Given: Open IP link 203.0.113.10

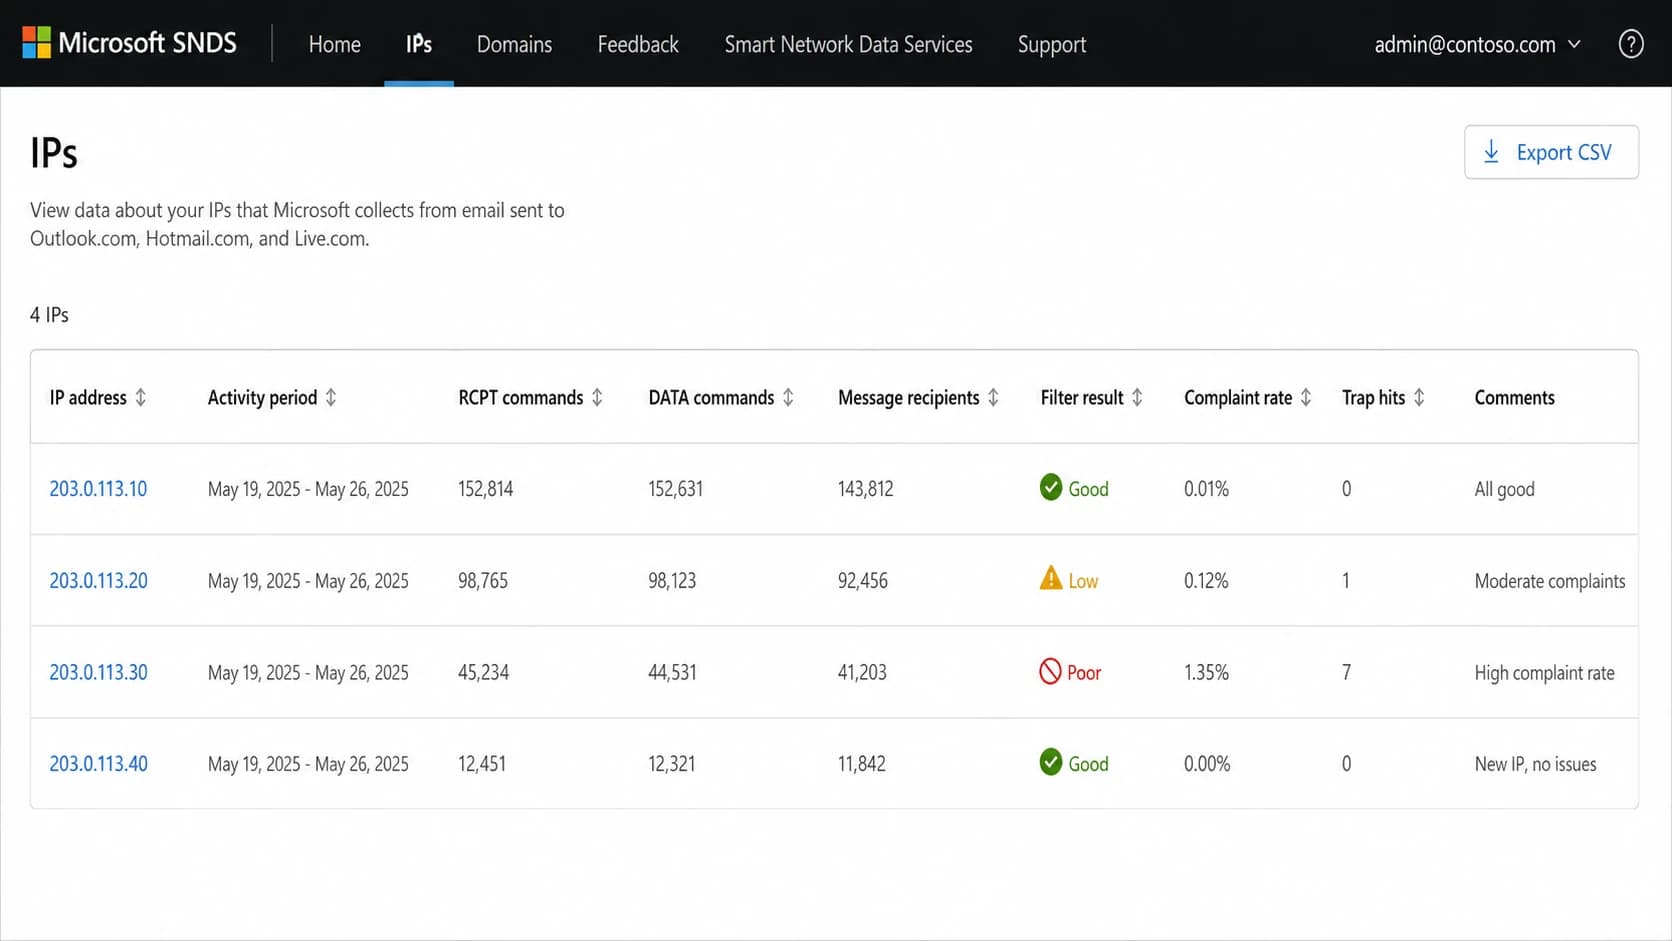Looking at the screenshot, I should click(98, 489).
